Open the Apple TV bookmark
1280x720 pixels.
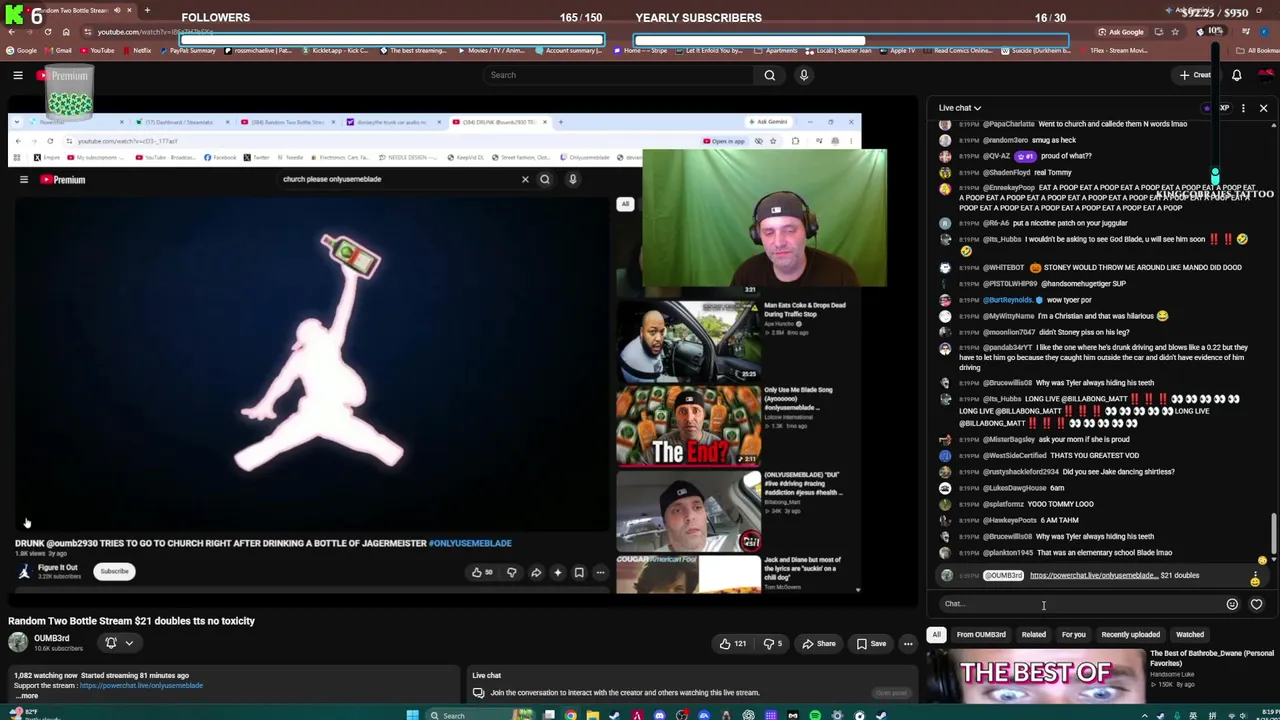click(x=897, y=50)
